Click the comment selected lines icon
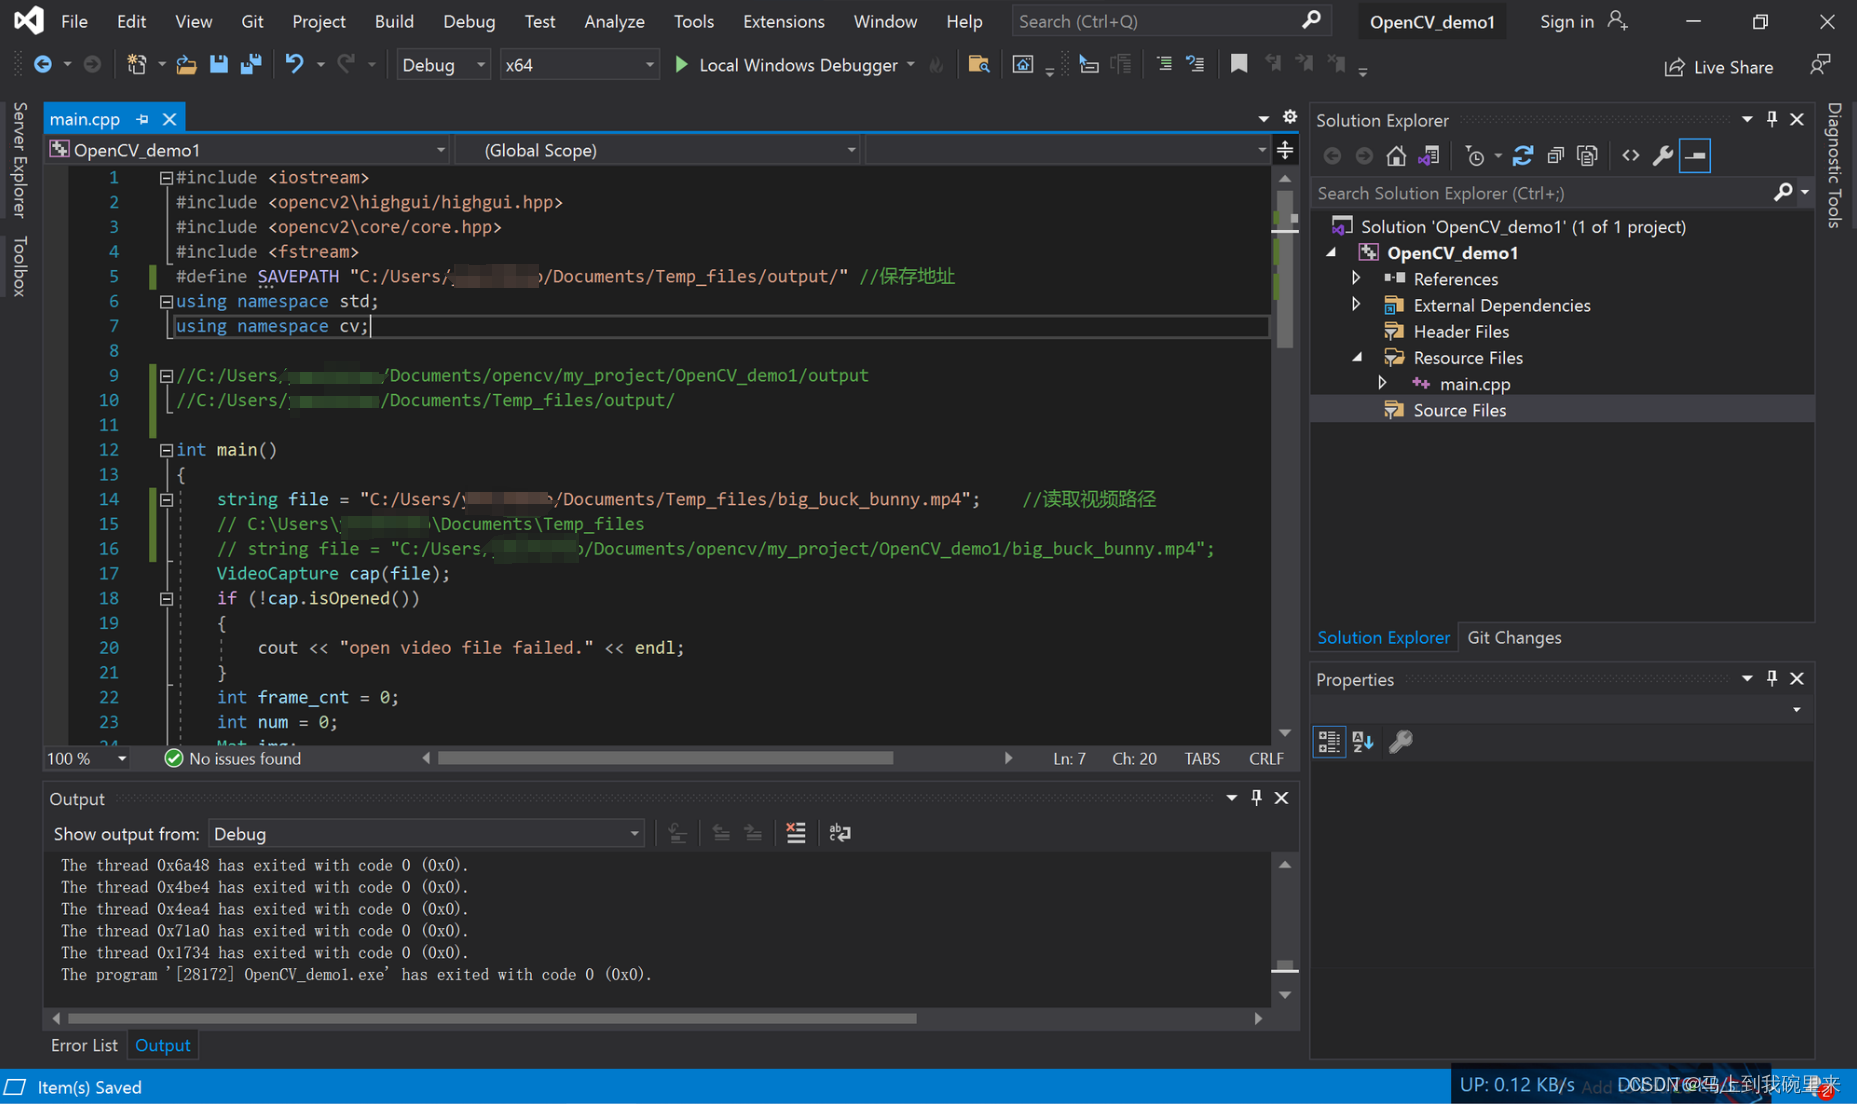The height and width of the screenshot is (1104, 1857). (x=1164, y=65)
